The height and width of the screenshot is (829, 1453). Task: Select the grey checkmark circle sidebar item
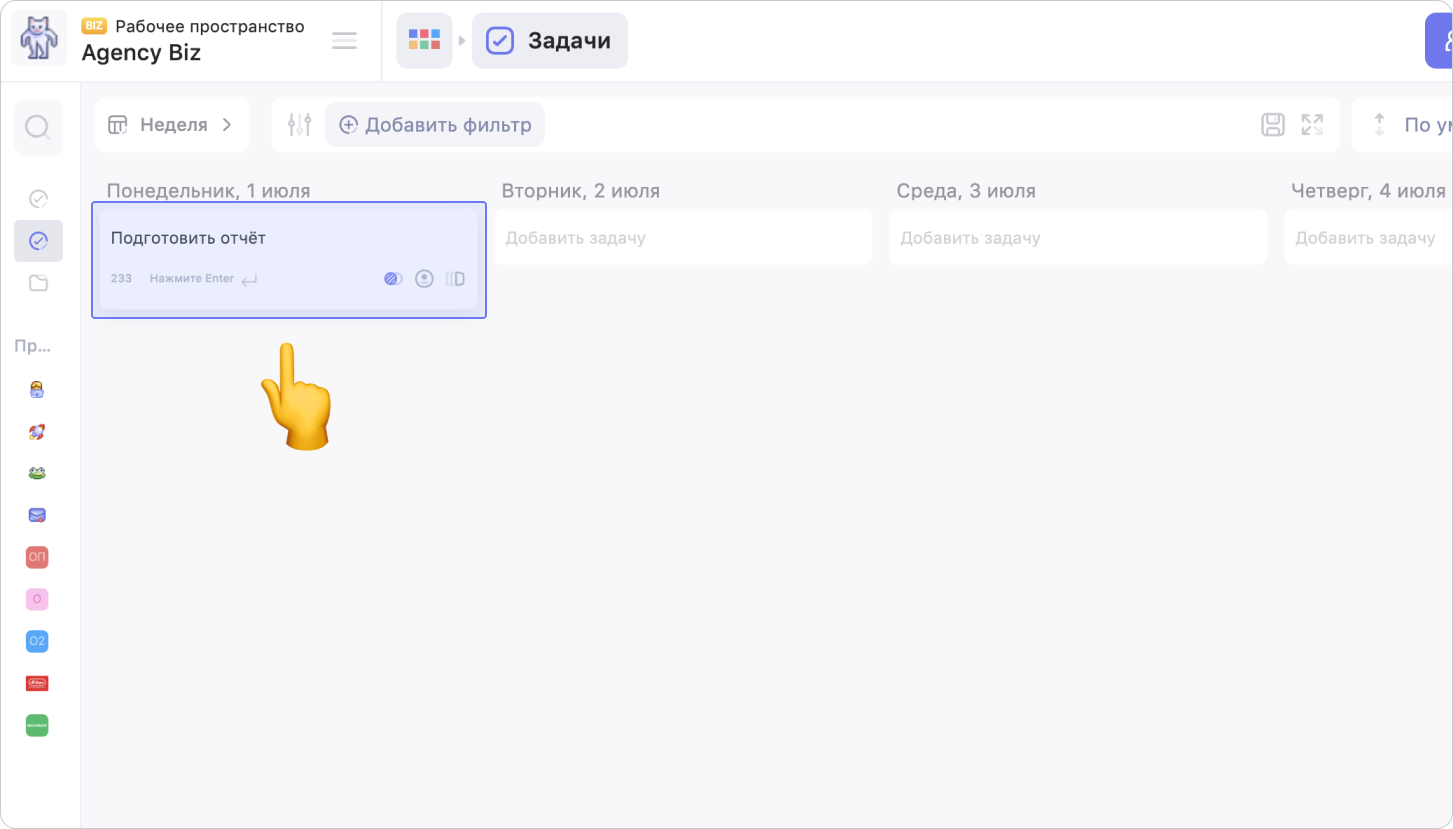tap(38, 198)
